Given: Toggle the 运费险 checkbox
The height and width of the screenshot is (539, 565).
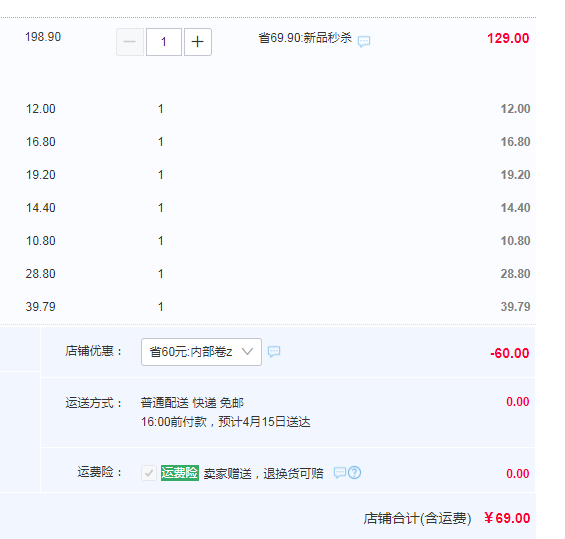Looking at the screenshot, I should (148, 473).
